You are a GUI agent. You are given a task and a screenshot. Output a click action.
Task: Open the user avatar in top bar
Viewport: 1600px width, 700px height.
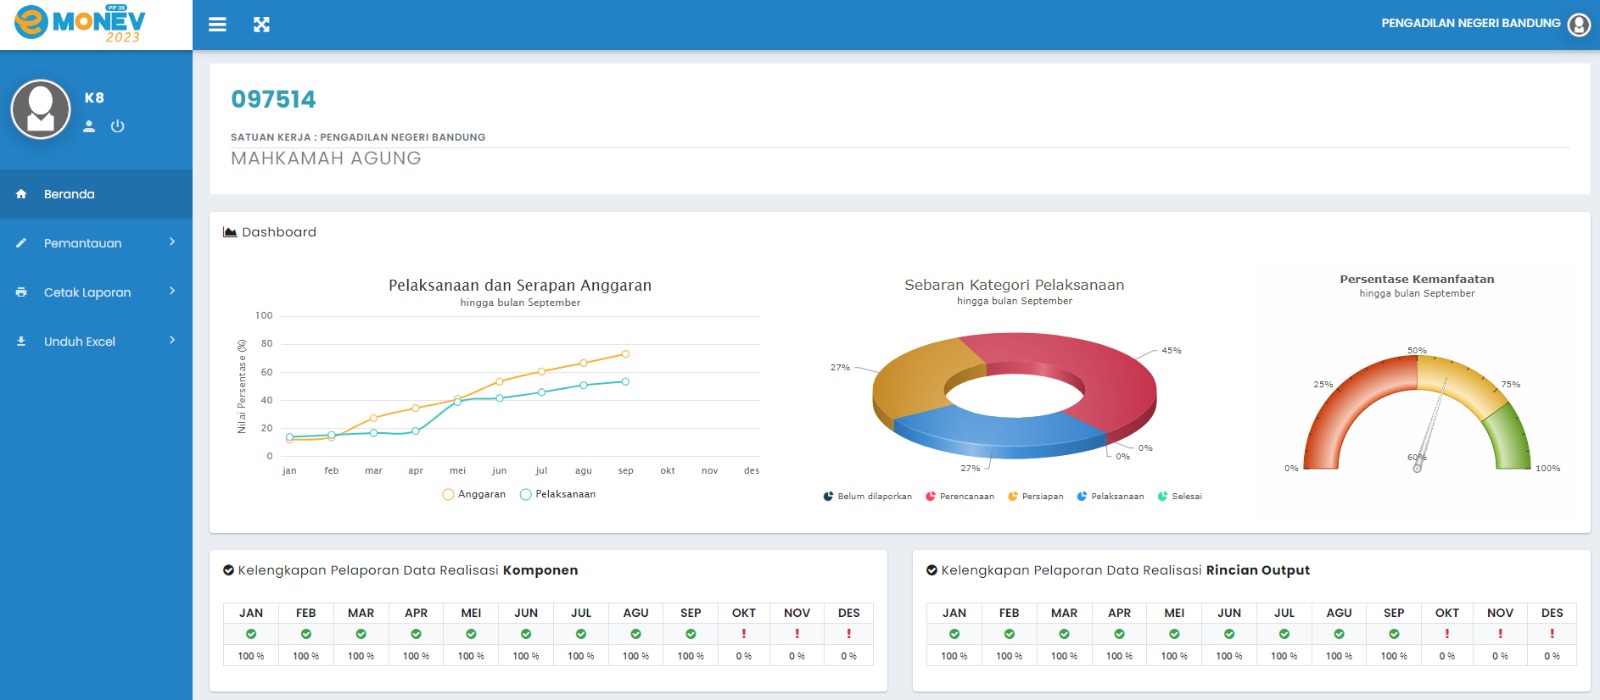pos(1578,24)
